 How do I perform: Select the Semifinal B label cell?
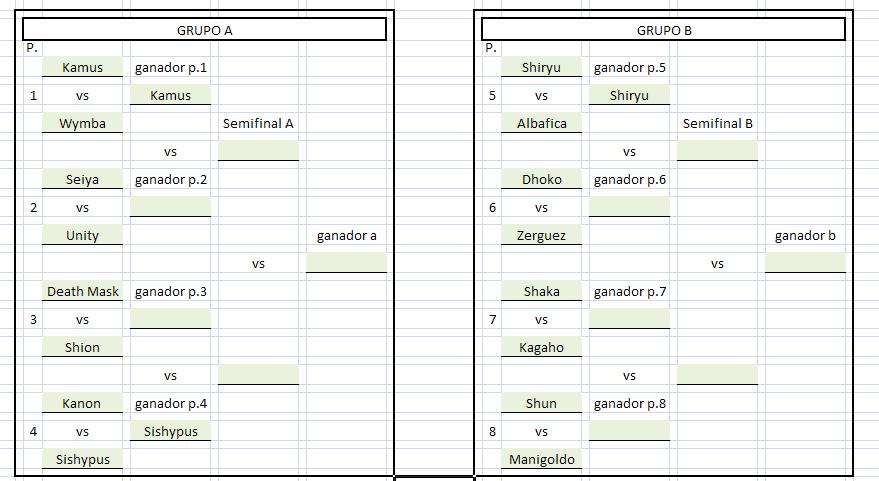coord(717,124)
